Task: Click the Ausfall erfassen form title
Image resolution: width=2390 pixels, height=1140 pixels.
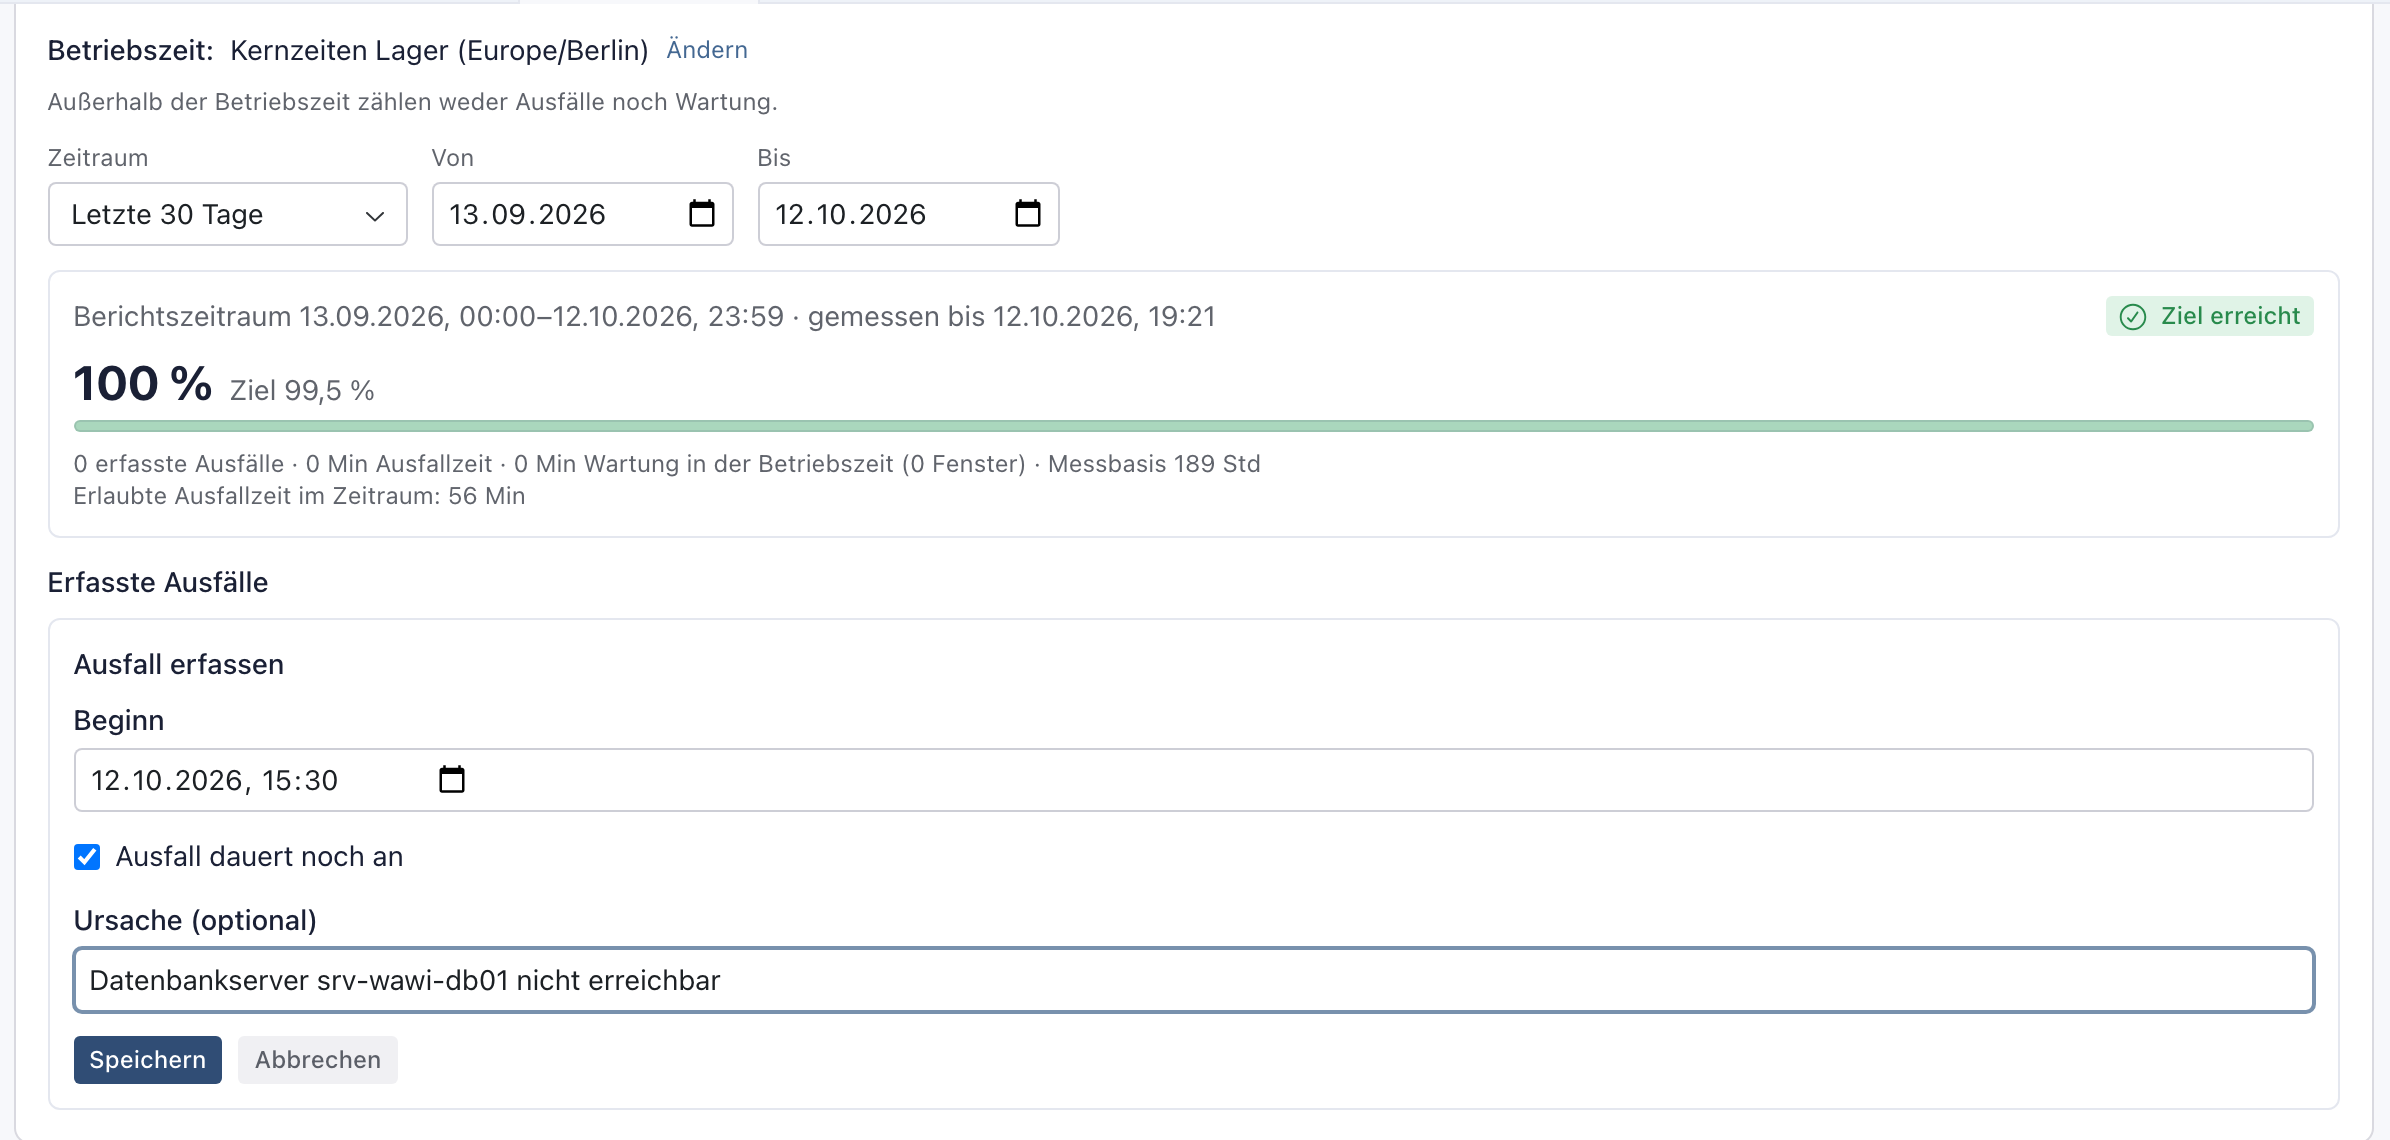Action: (x=179, y=665)
